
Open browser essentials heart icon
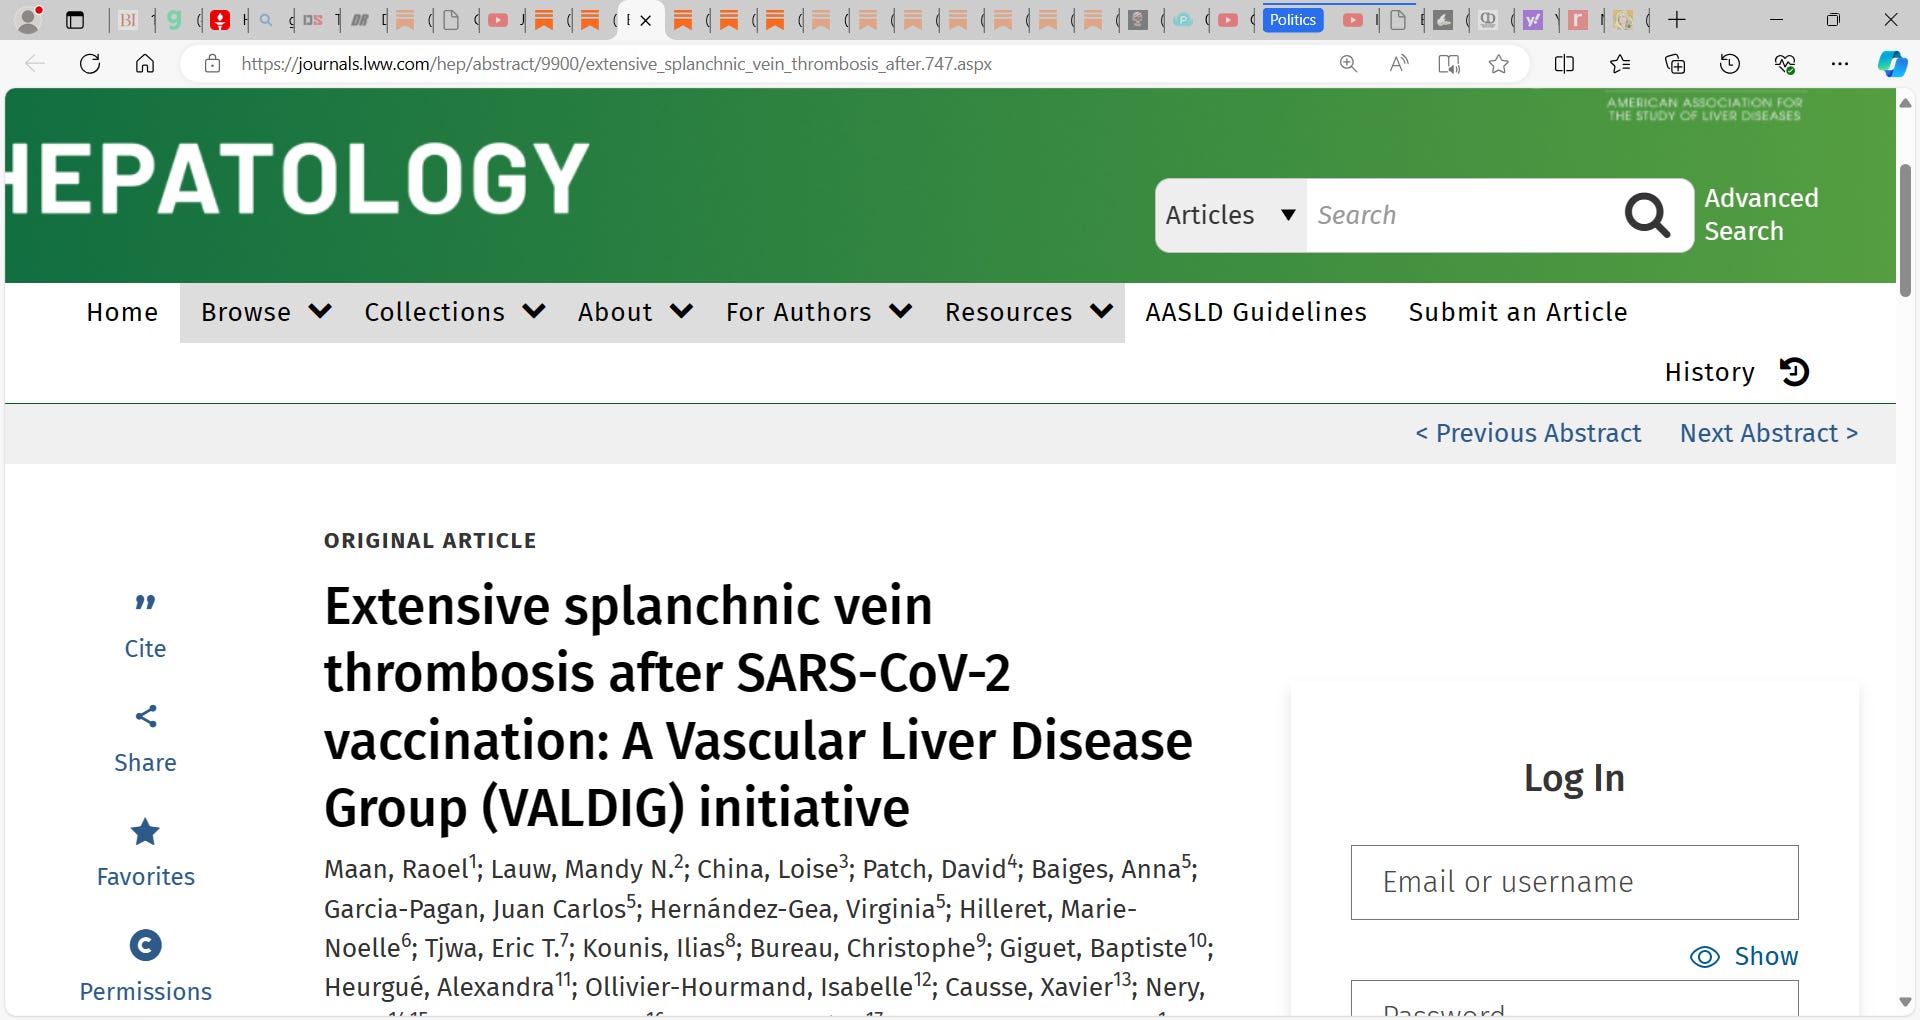click(1785, 64)
